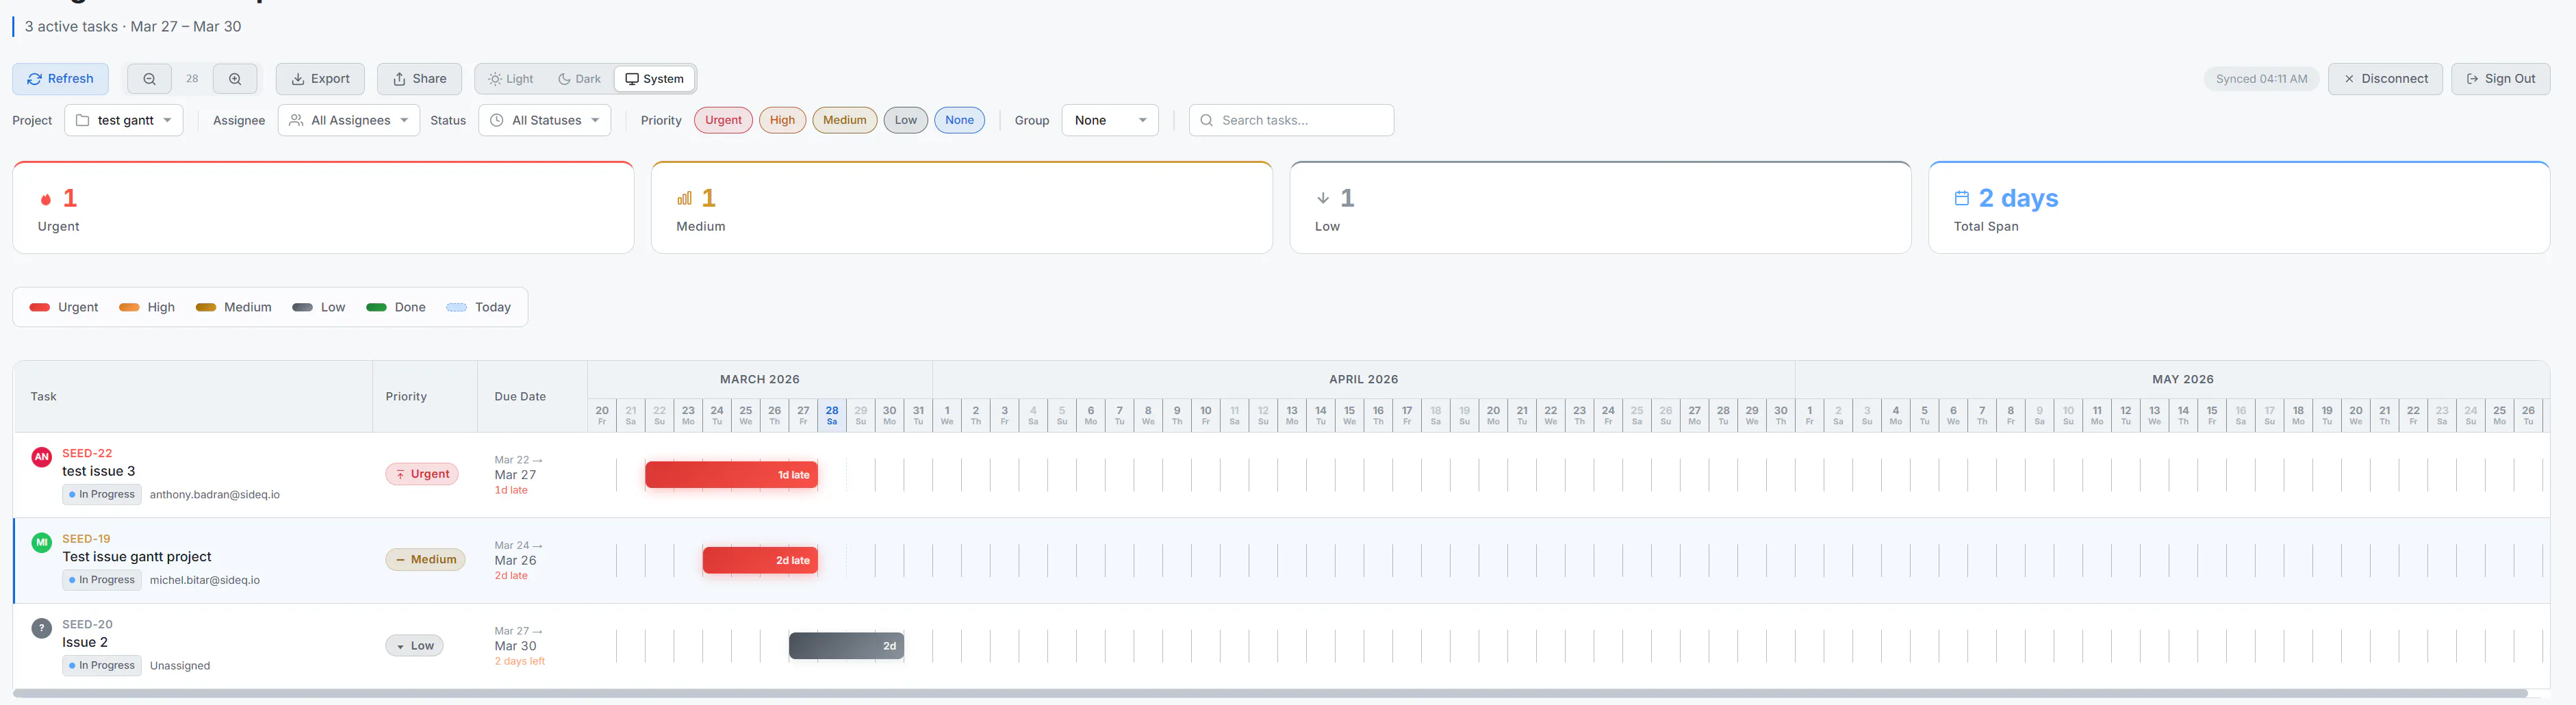Screen dimensions: 2576x705
Task: Click the APRIL 2026 month header
Action: point(1363,379)
